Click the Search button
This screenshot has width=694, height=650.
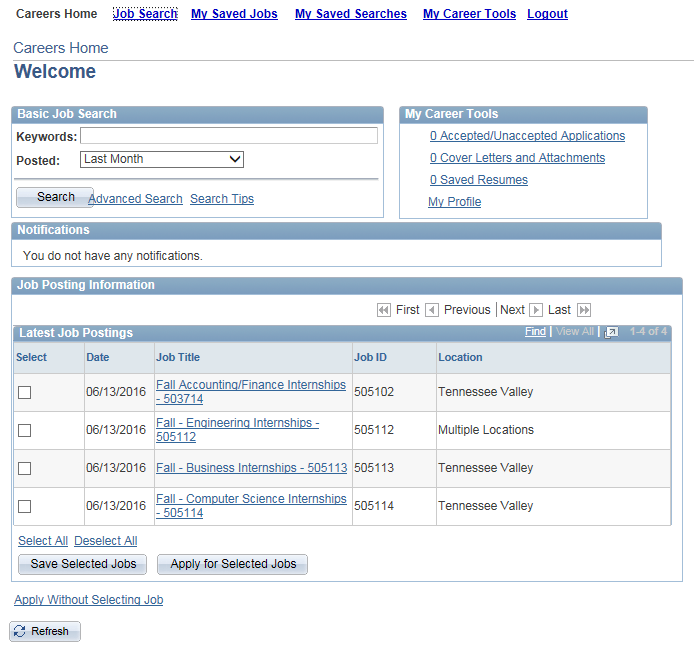click(55, 197)
